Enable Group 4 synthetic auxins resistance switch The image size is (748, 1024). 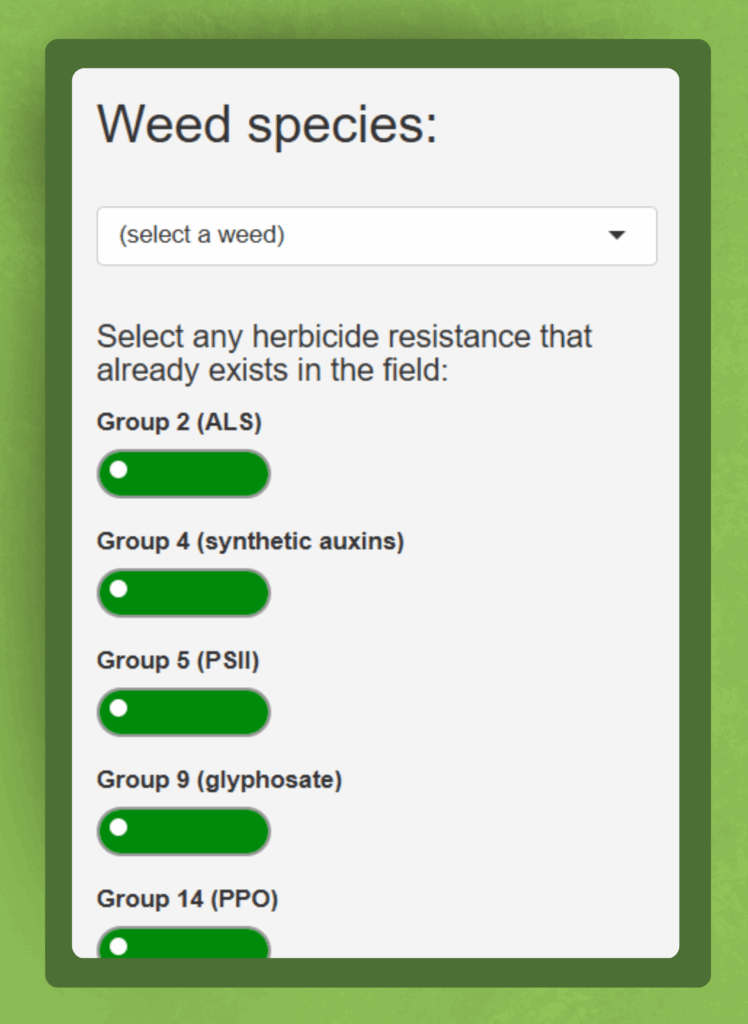tap(184, 592)
